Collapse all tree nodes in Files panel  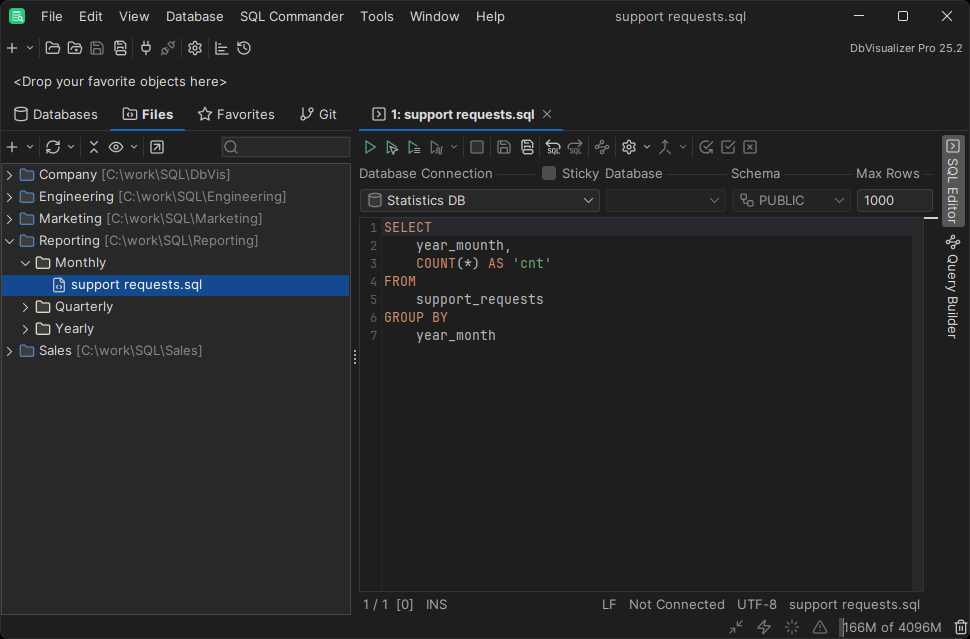pos(93,147)
